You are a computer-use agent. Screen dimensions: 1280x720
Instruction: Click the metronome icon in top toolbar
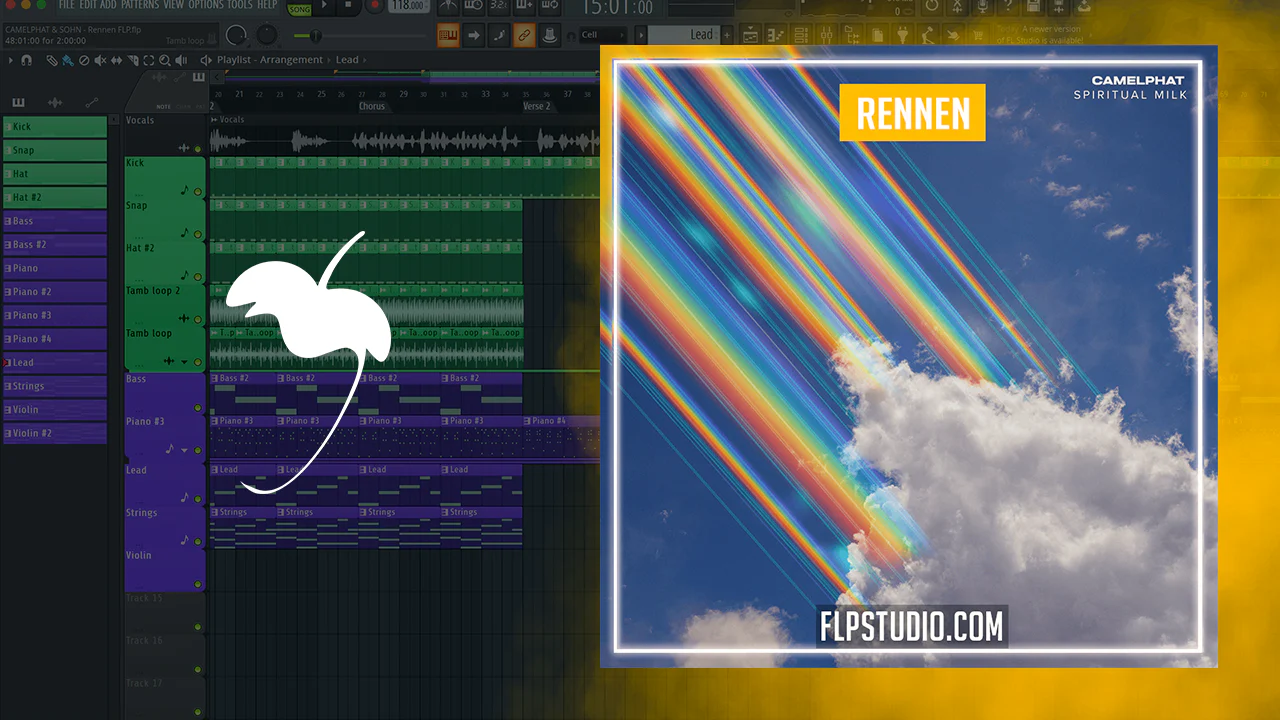(449, 7)
